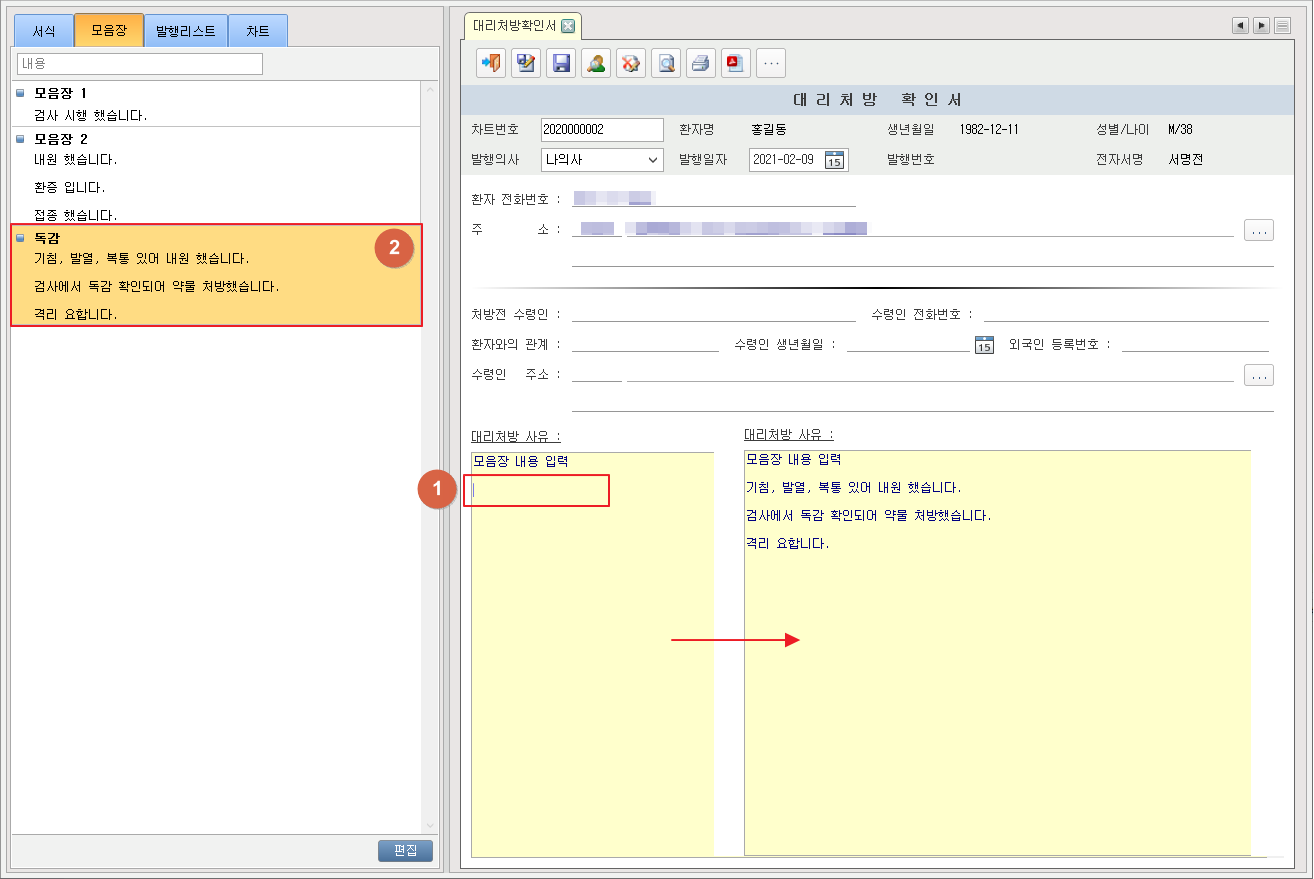This screenshot has height=879, width=1314.
Task: Switch to the 서식 tab
Action: tap(43, 31)
